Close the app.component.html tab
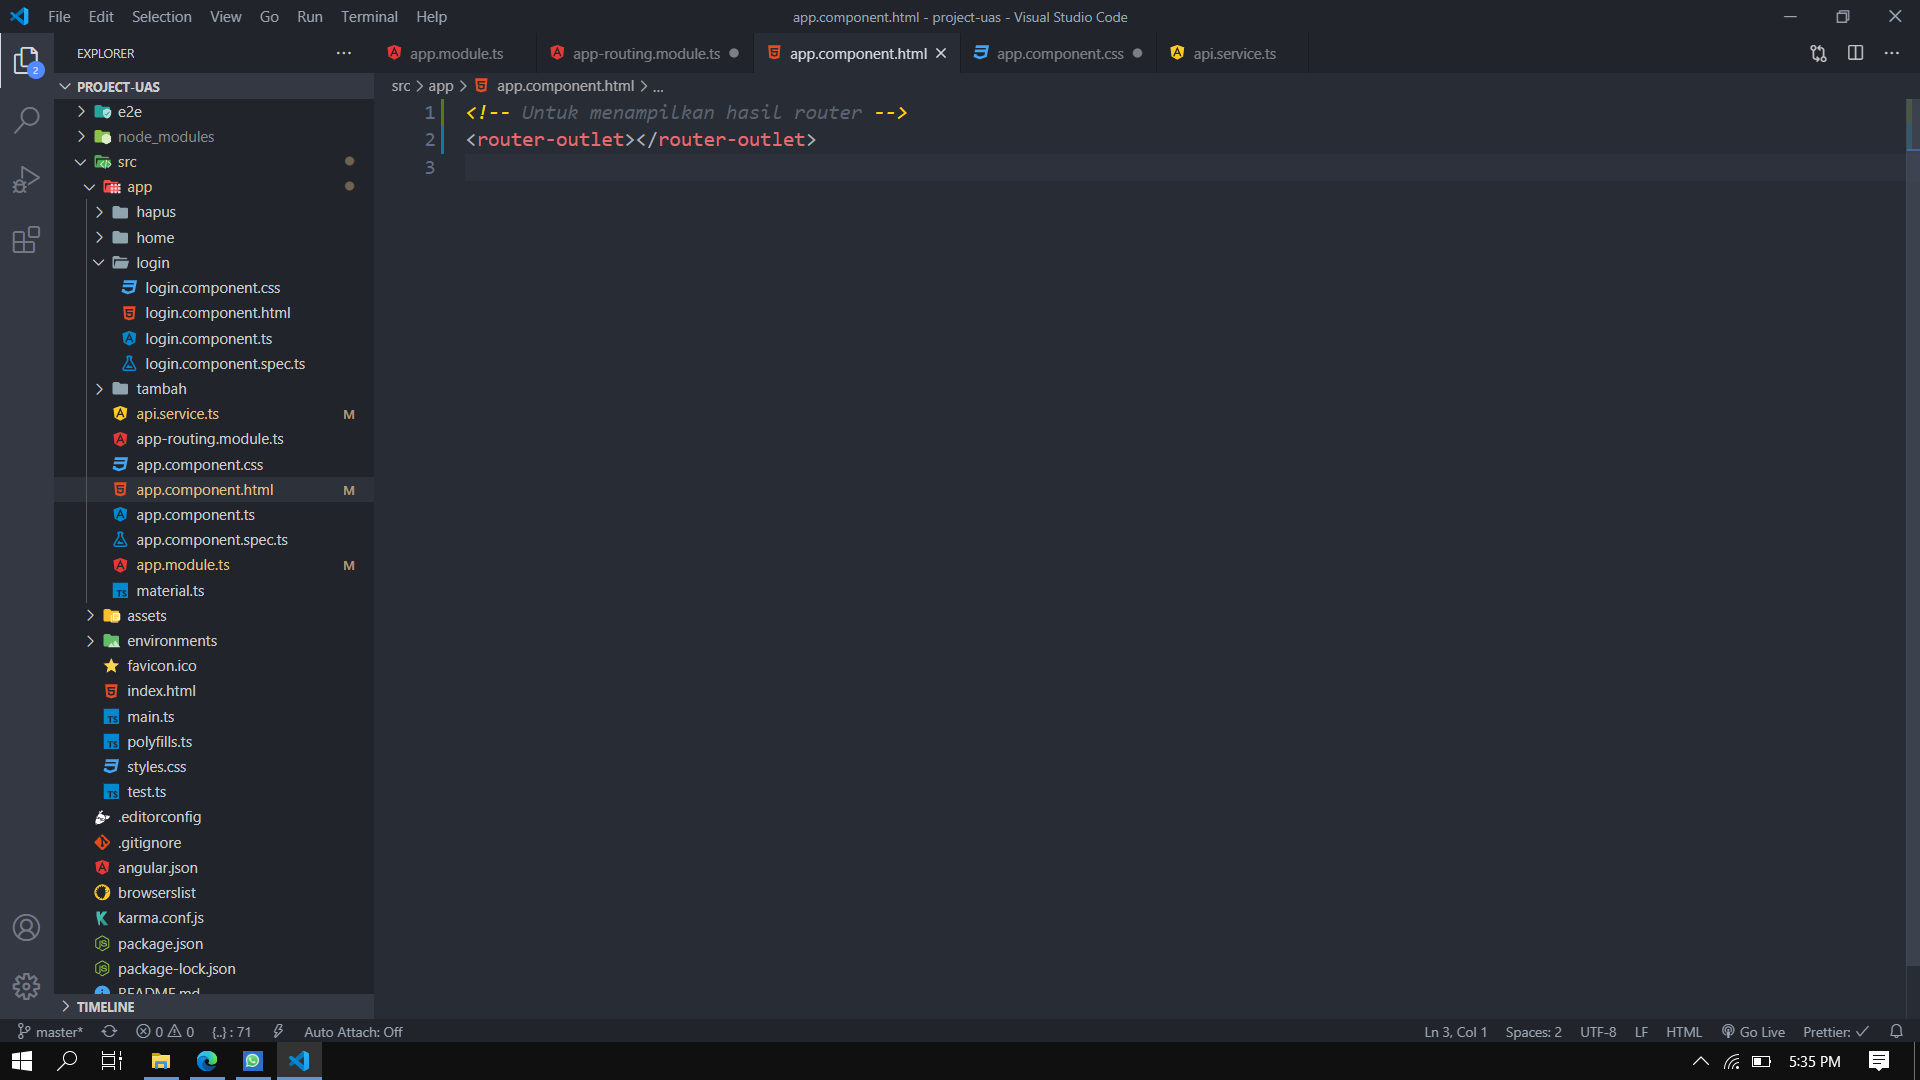This screenshot has width=1920, height=1080. (941, 53)
